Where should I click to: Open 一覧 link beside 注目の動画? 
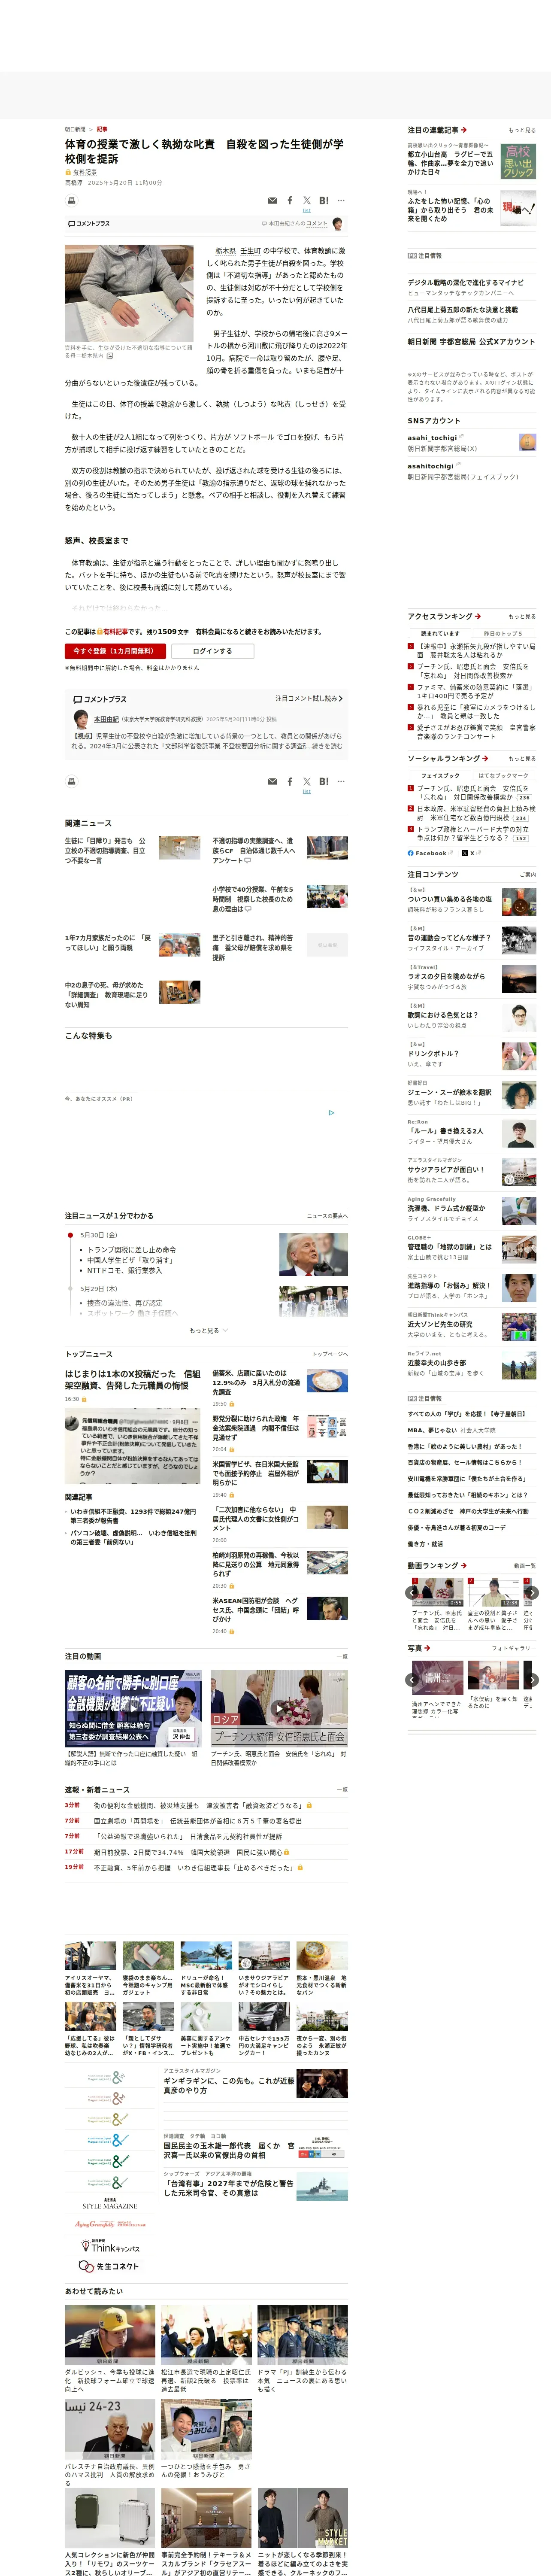point(342,1657)
